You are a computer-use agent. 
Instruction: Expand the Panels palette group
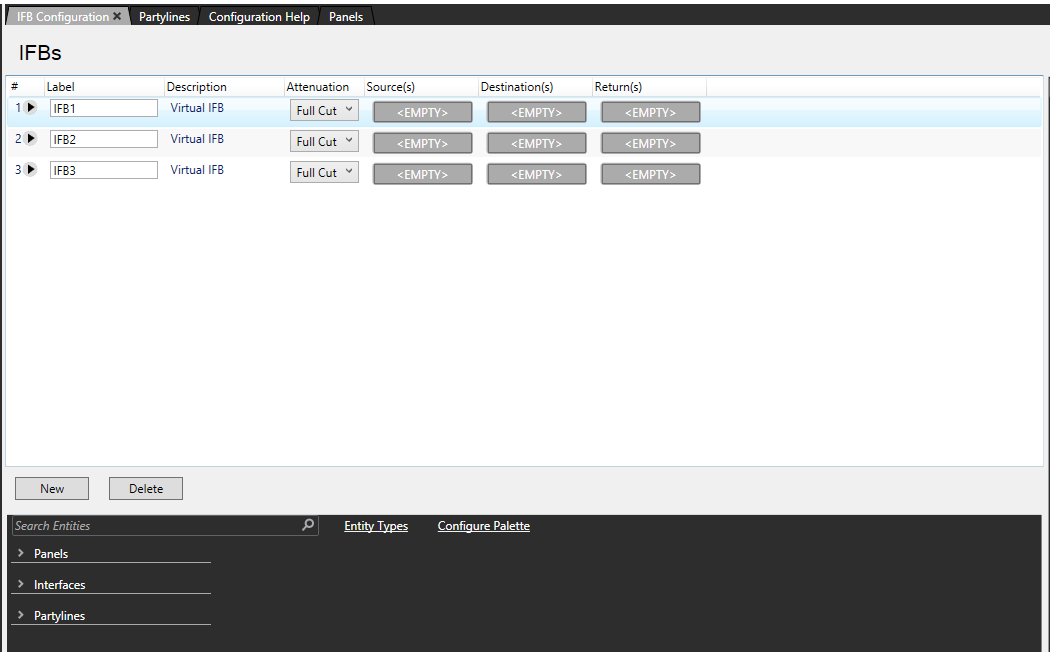(21, 553)
